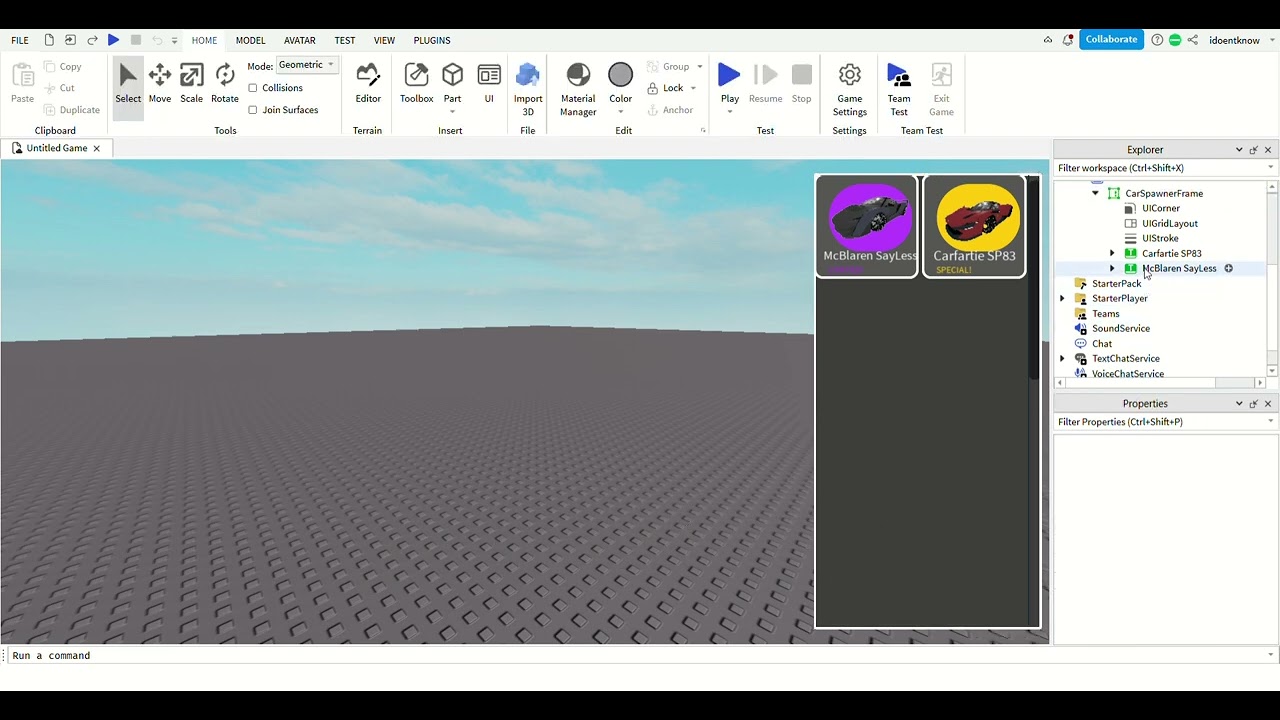The image size is (1280, 720).
Task: Click the Group tool in Edit section
Action: pyautogui.click(x=668, y=66)
